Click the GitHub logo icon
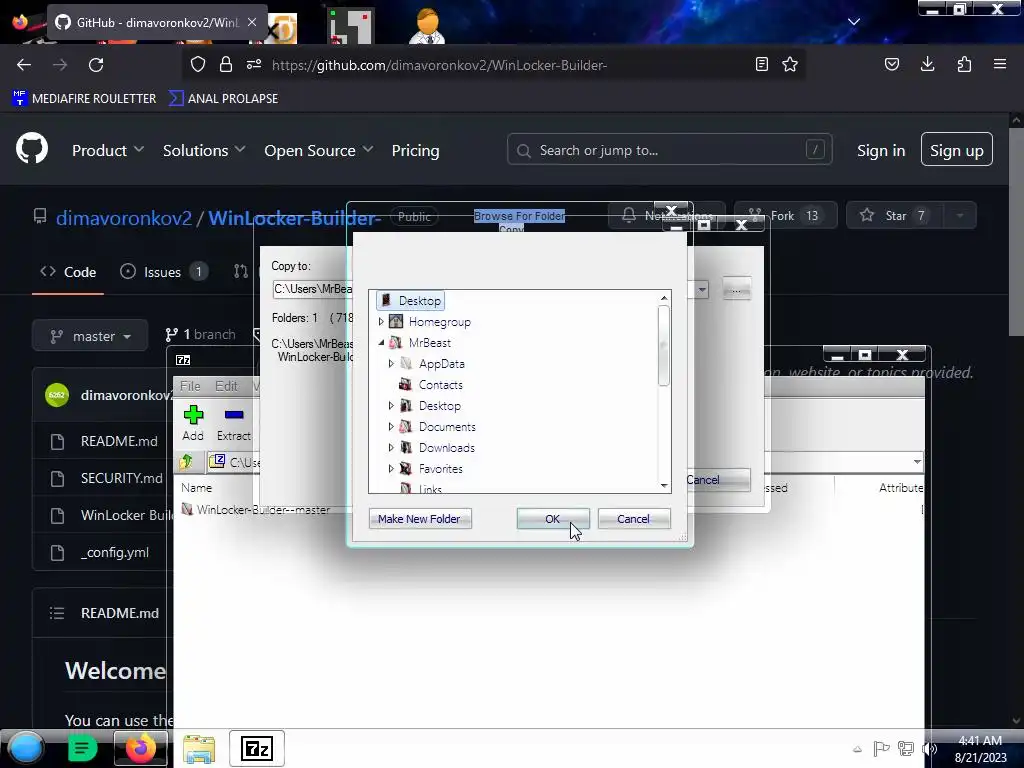The height and width of the screenshot is (768, 1024). 31,149
